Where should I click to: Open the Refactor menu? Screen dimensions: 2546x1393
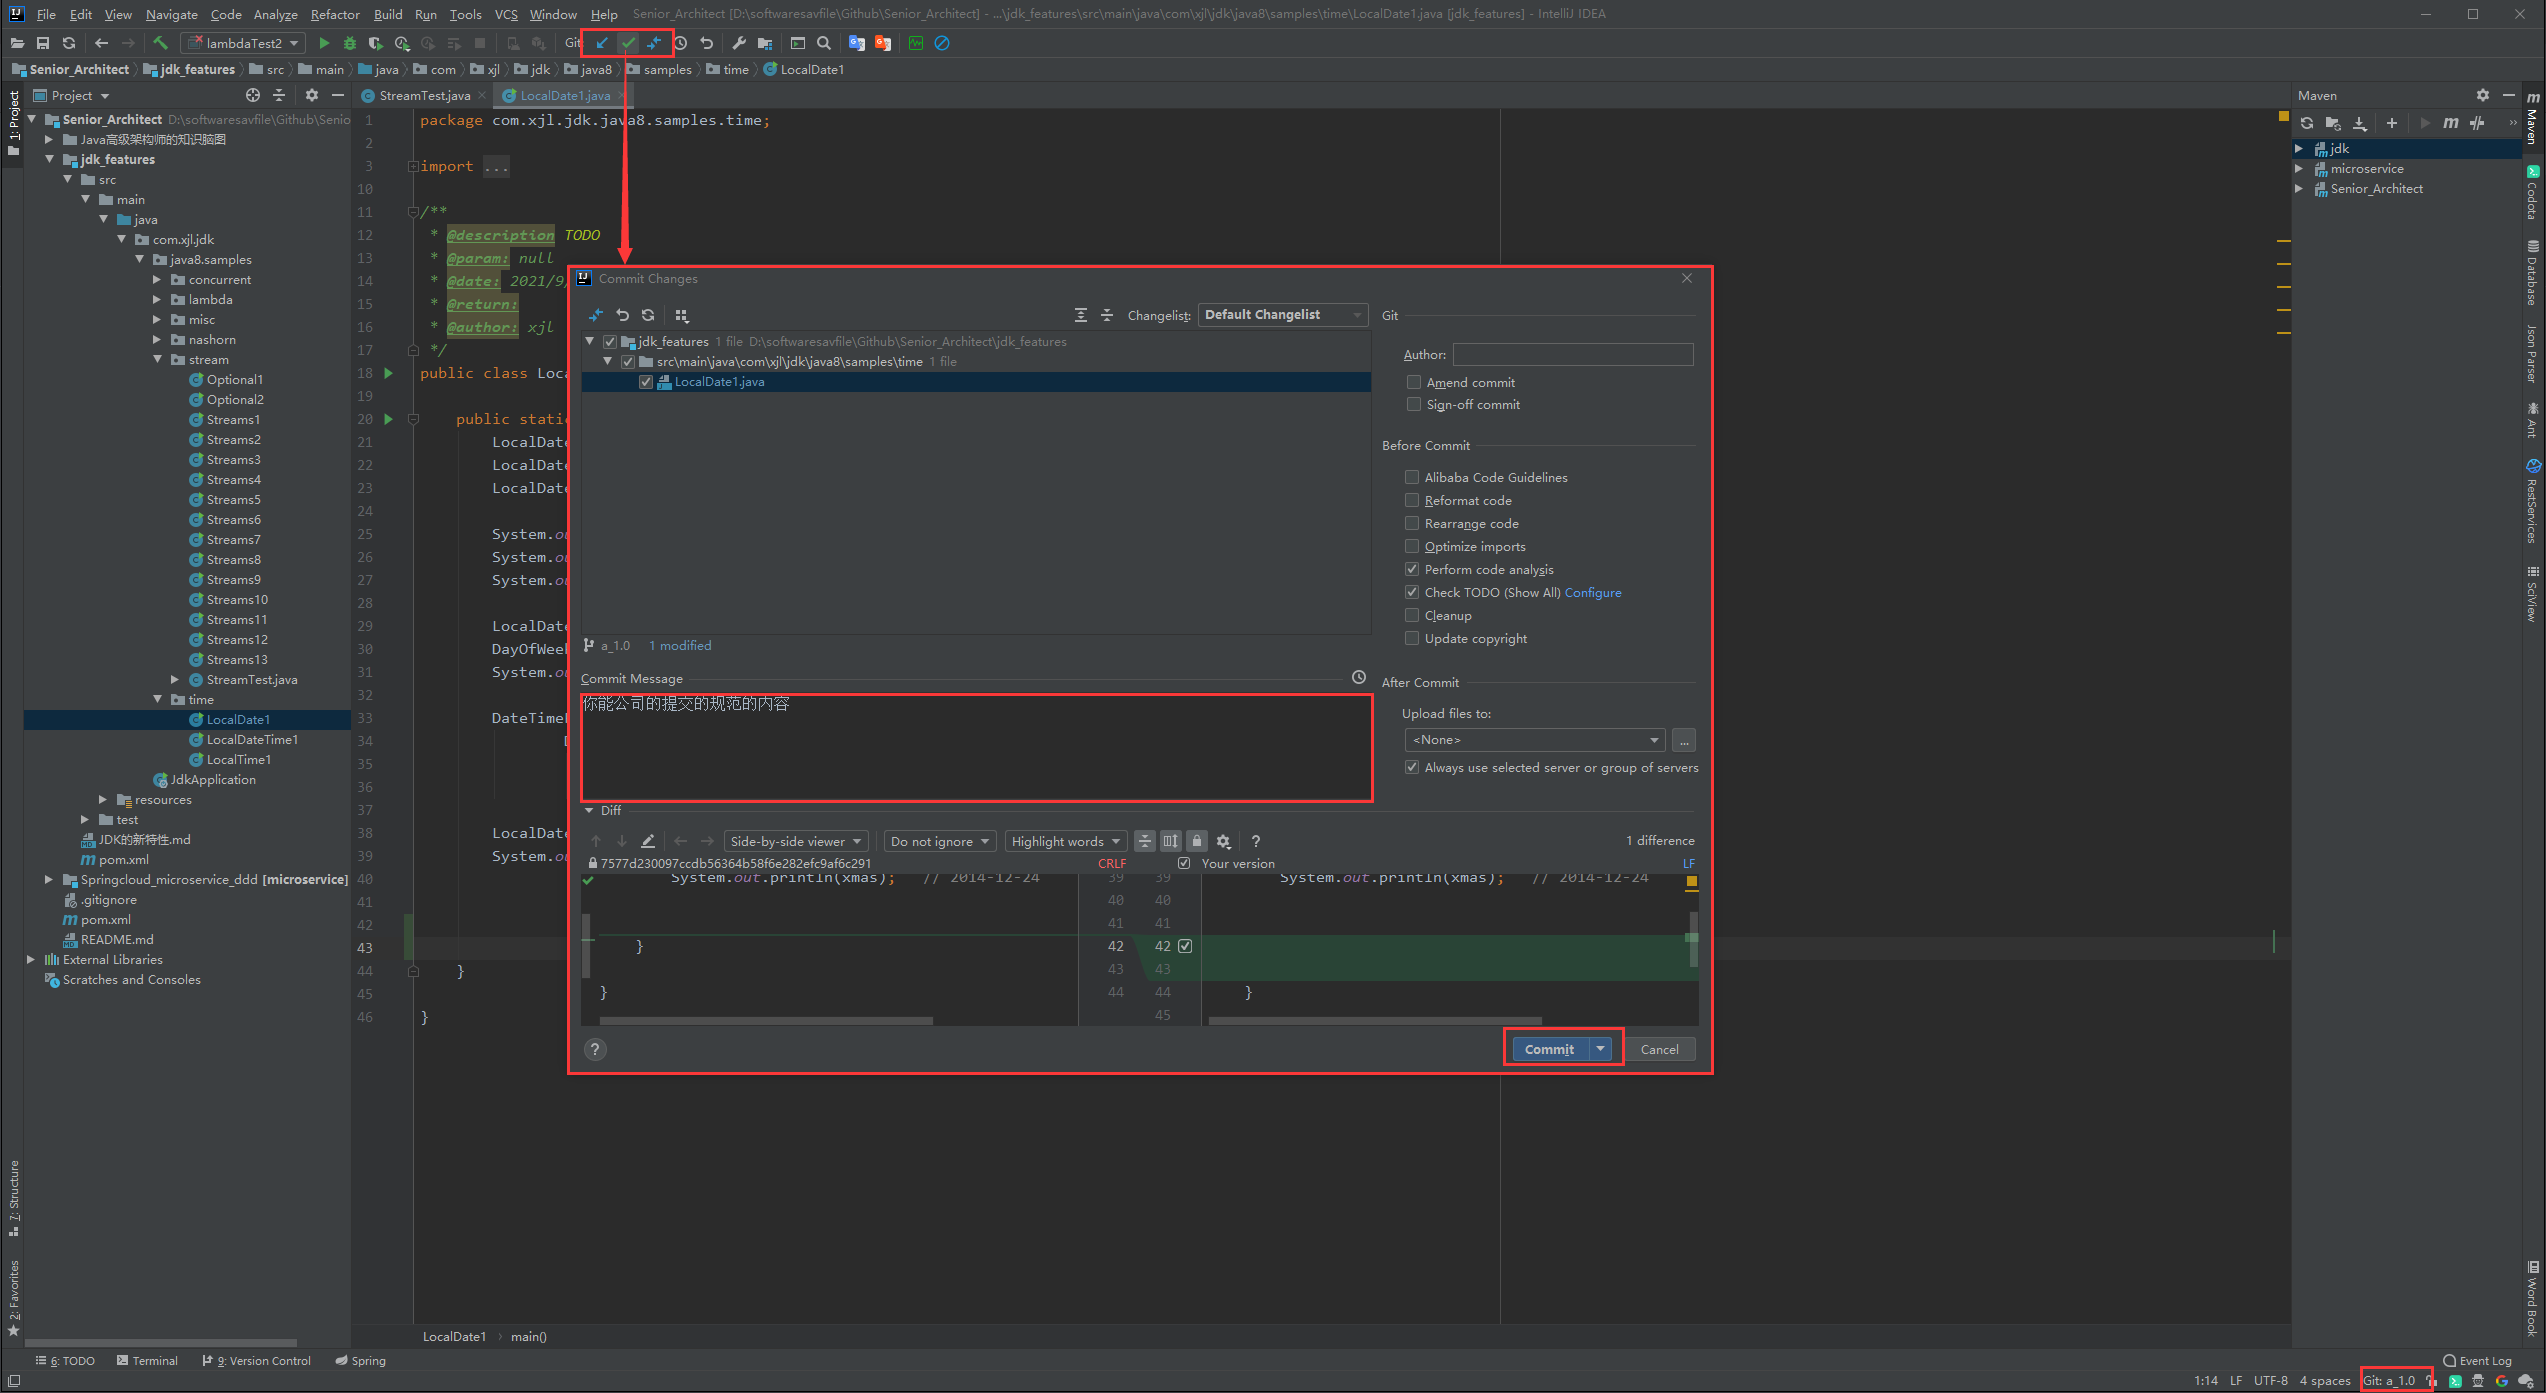(x=334, y=14)
